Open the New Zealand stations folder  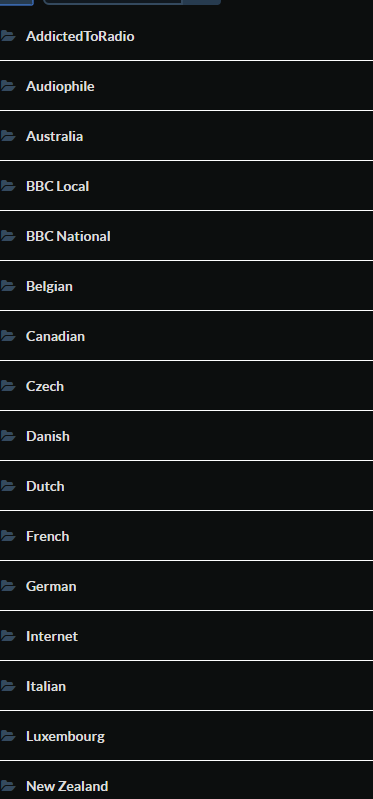186,783
